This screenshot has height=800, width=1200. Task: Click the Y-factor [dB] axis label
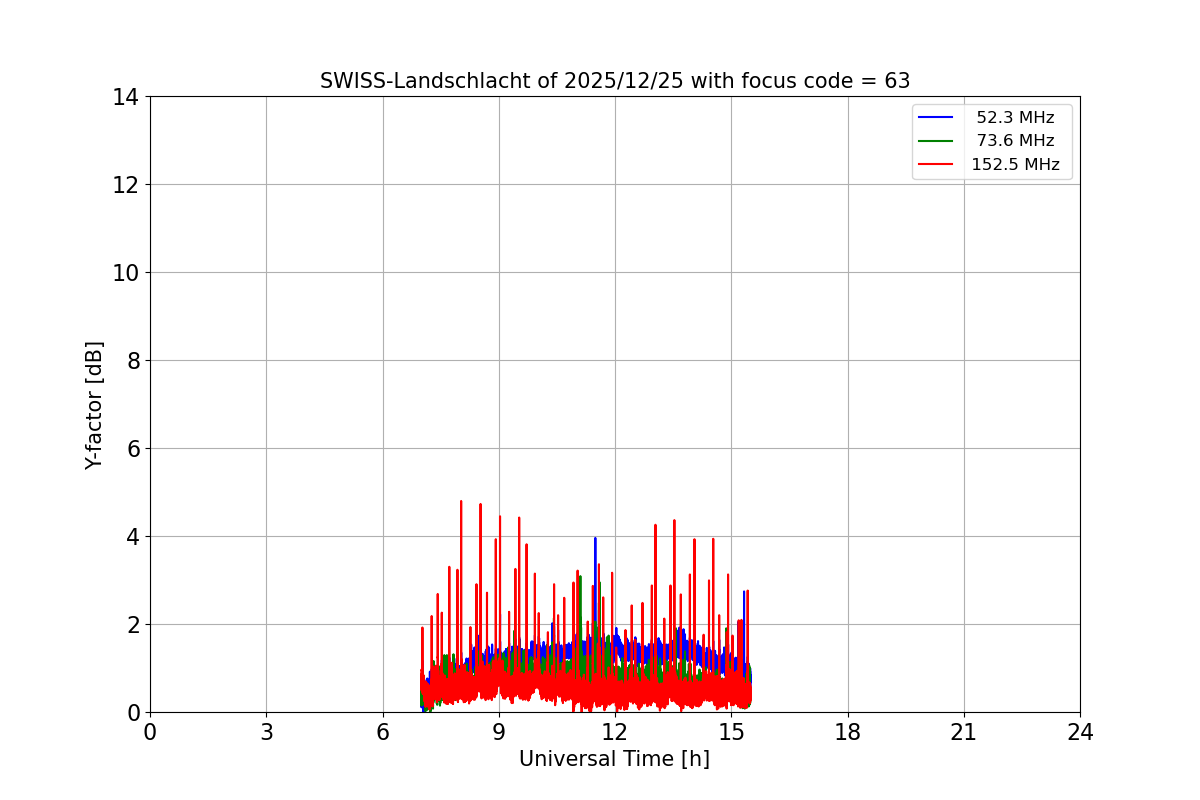point(94,405)
